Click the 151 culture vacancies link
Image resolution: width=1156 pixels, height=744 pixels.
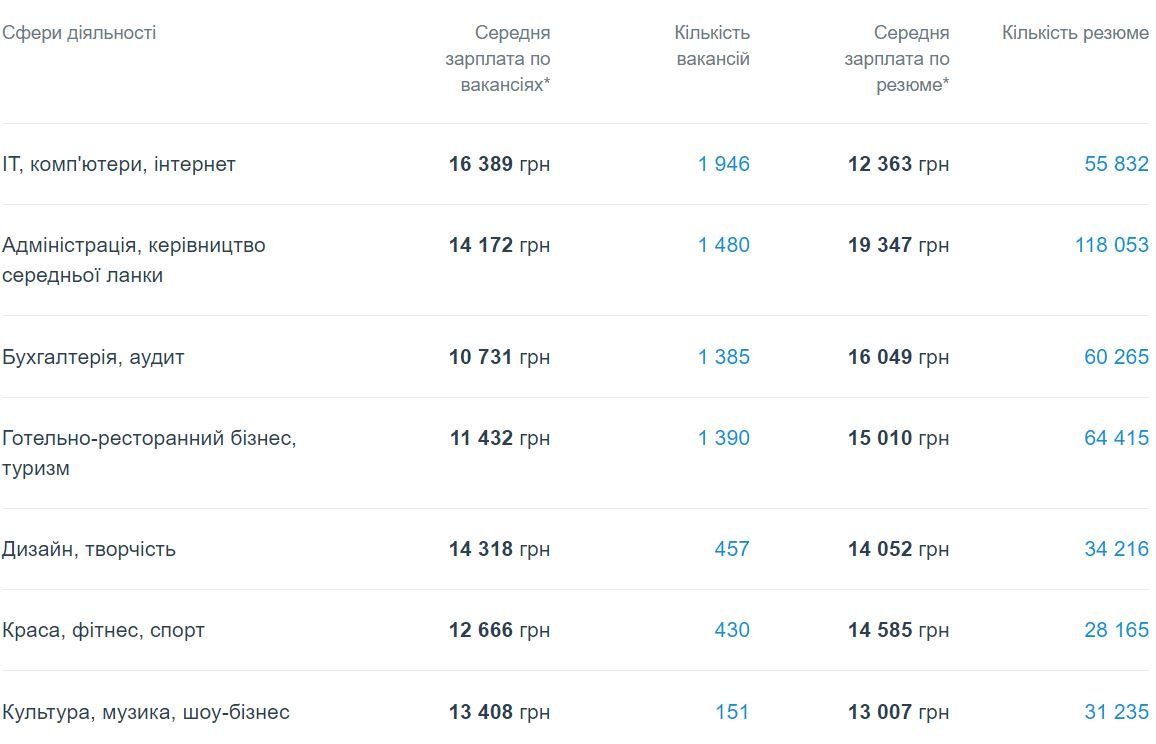[732, 712]
